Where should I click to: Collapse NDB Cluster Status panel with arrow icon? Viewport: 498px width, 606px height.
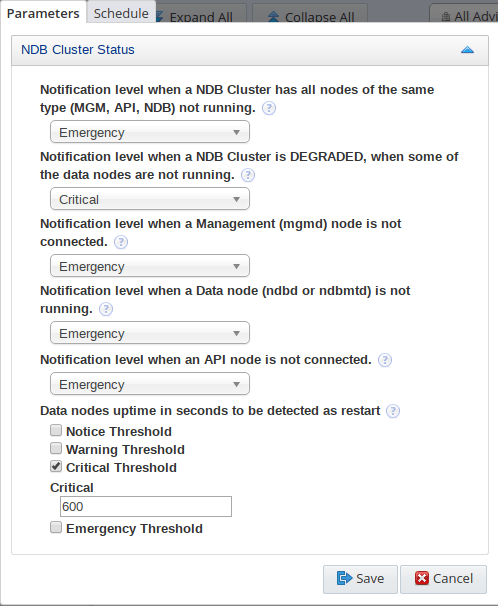(467, 50)
